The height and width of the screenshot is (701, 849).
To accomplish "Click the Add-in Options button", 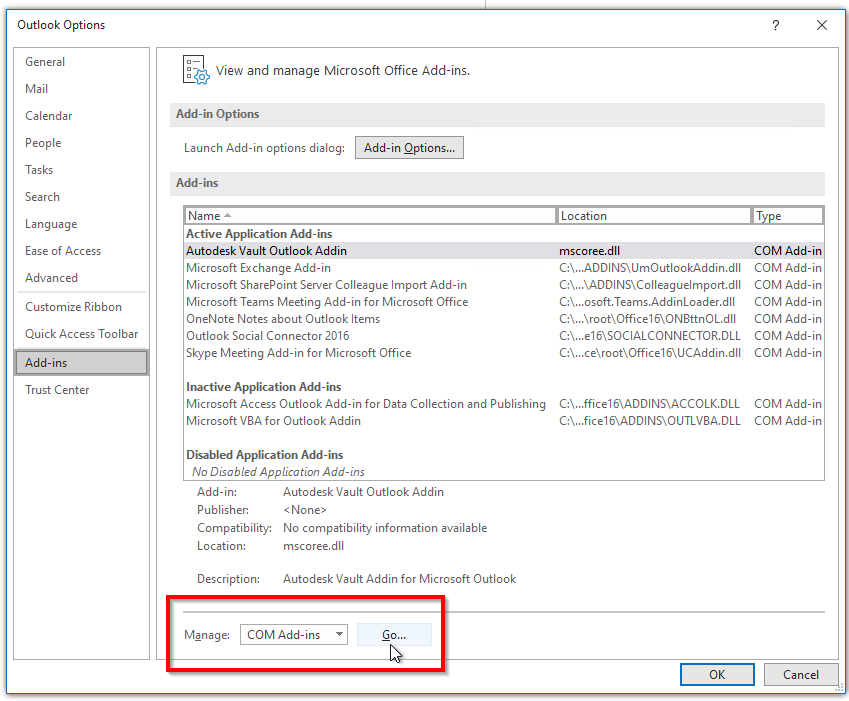I will click(409, 148).
